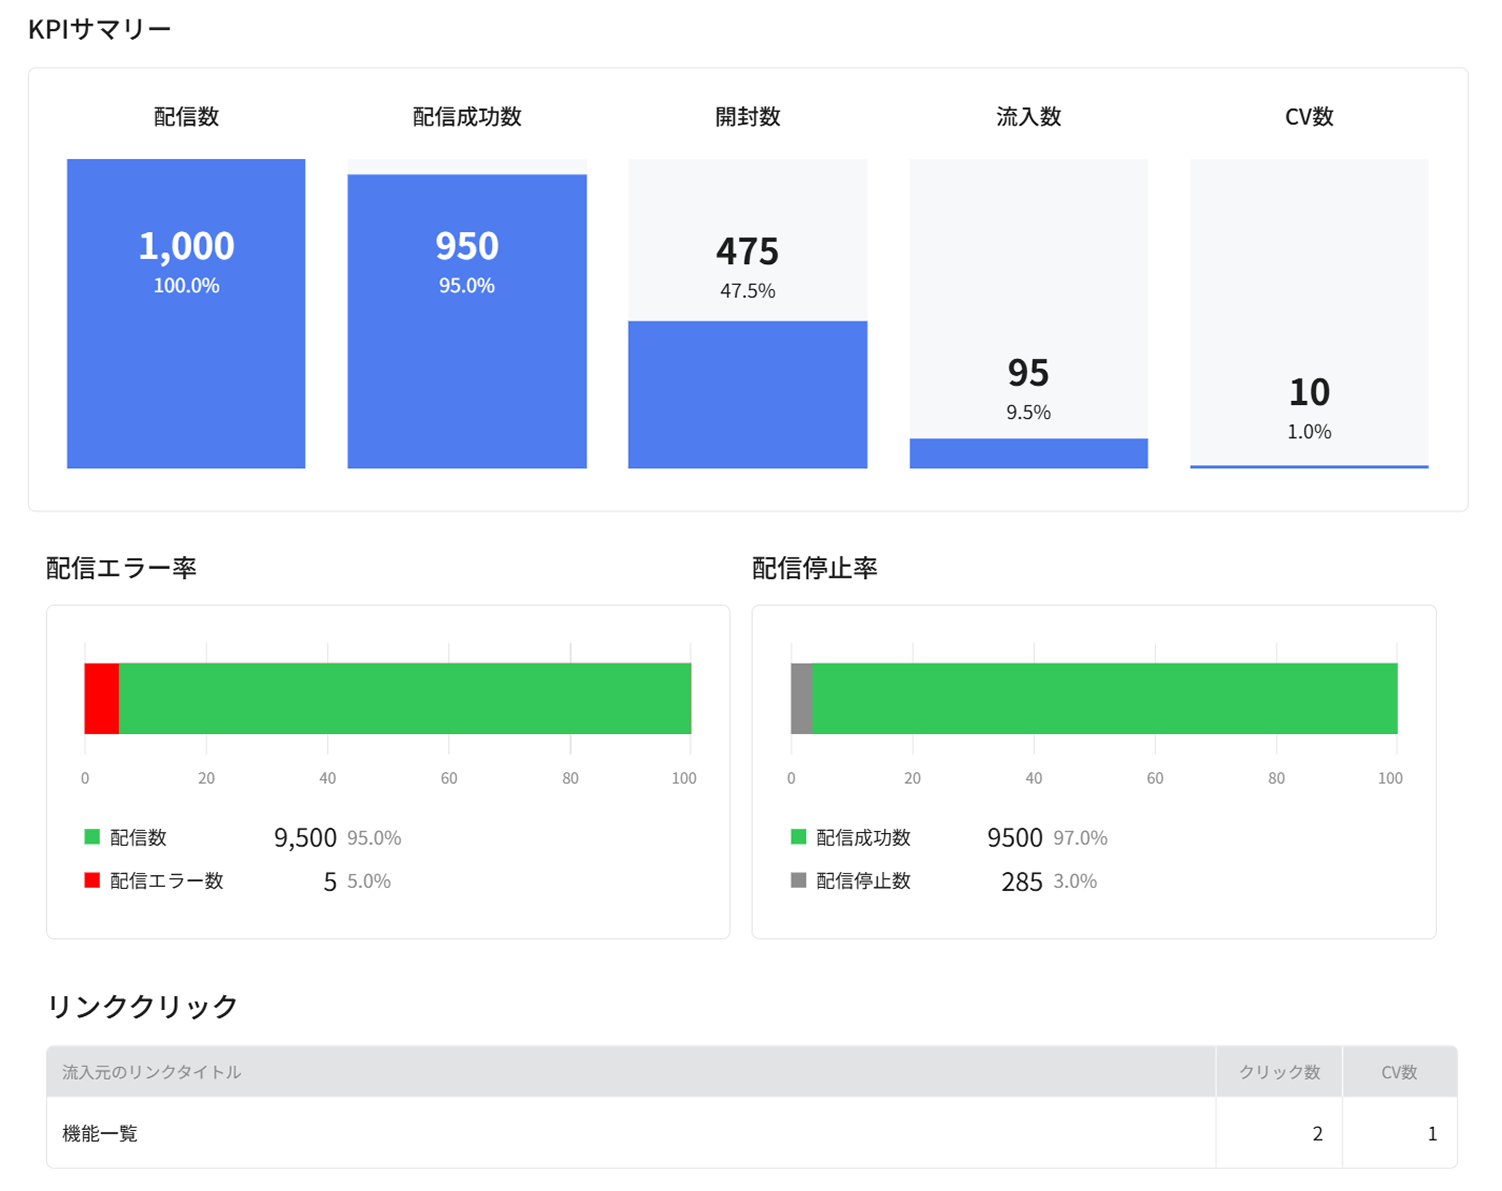Click the red segment in 配信エラー率 chart
Viewport: 1502px width, 1191px height.
(x=102, y=698)
